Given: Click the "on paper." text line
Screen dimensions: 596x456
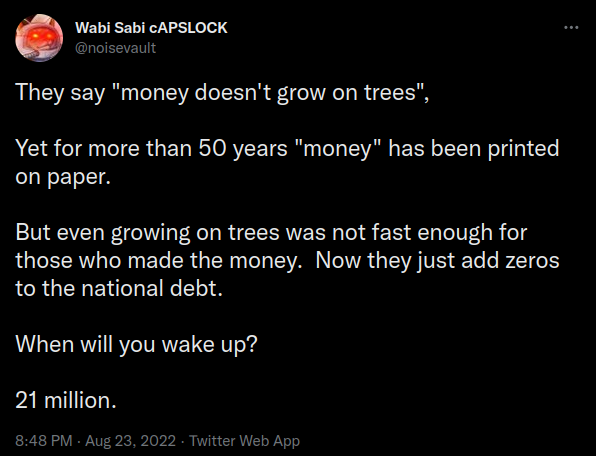Looking at the screenshot, I should pyautogui.click(x=63, y=177).
